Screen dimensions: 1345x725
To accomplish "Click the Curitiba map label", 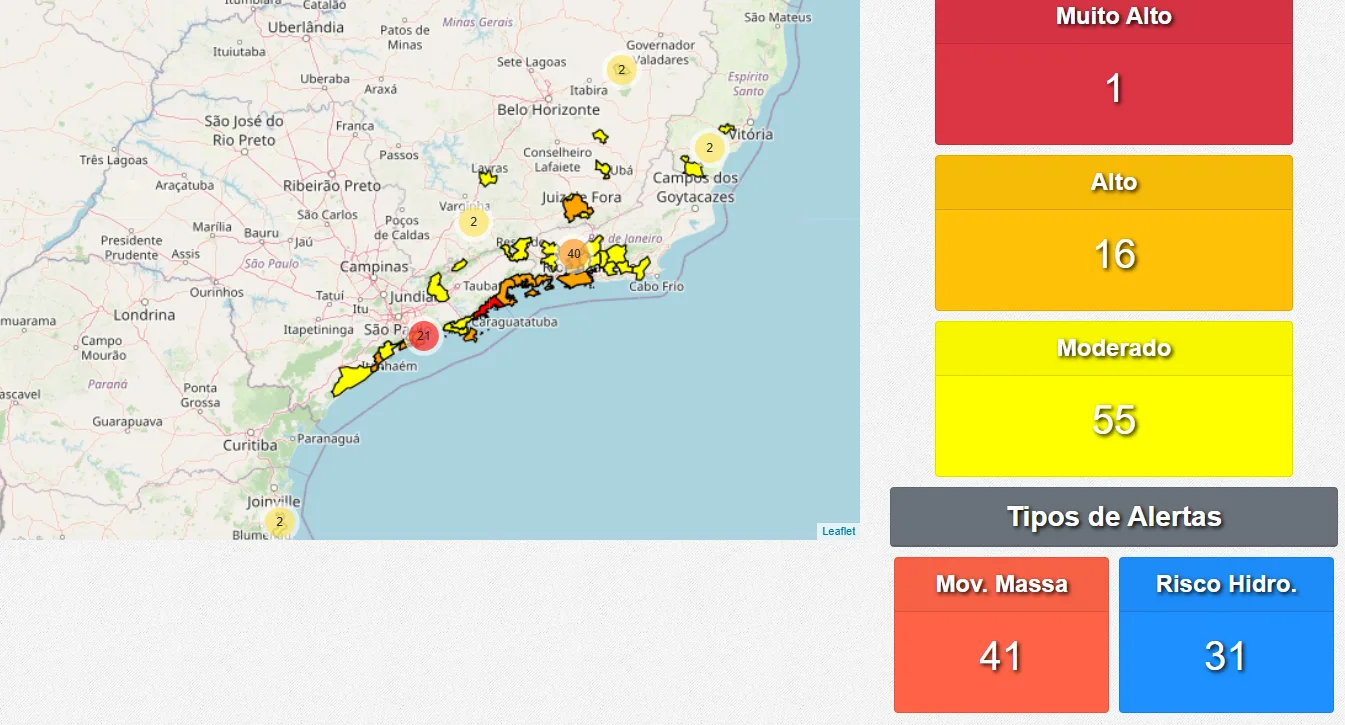I will click(x=250, y=445).
